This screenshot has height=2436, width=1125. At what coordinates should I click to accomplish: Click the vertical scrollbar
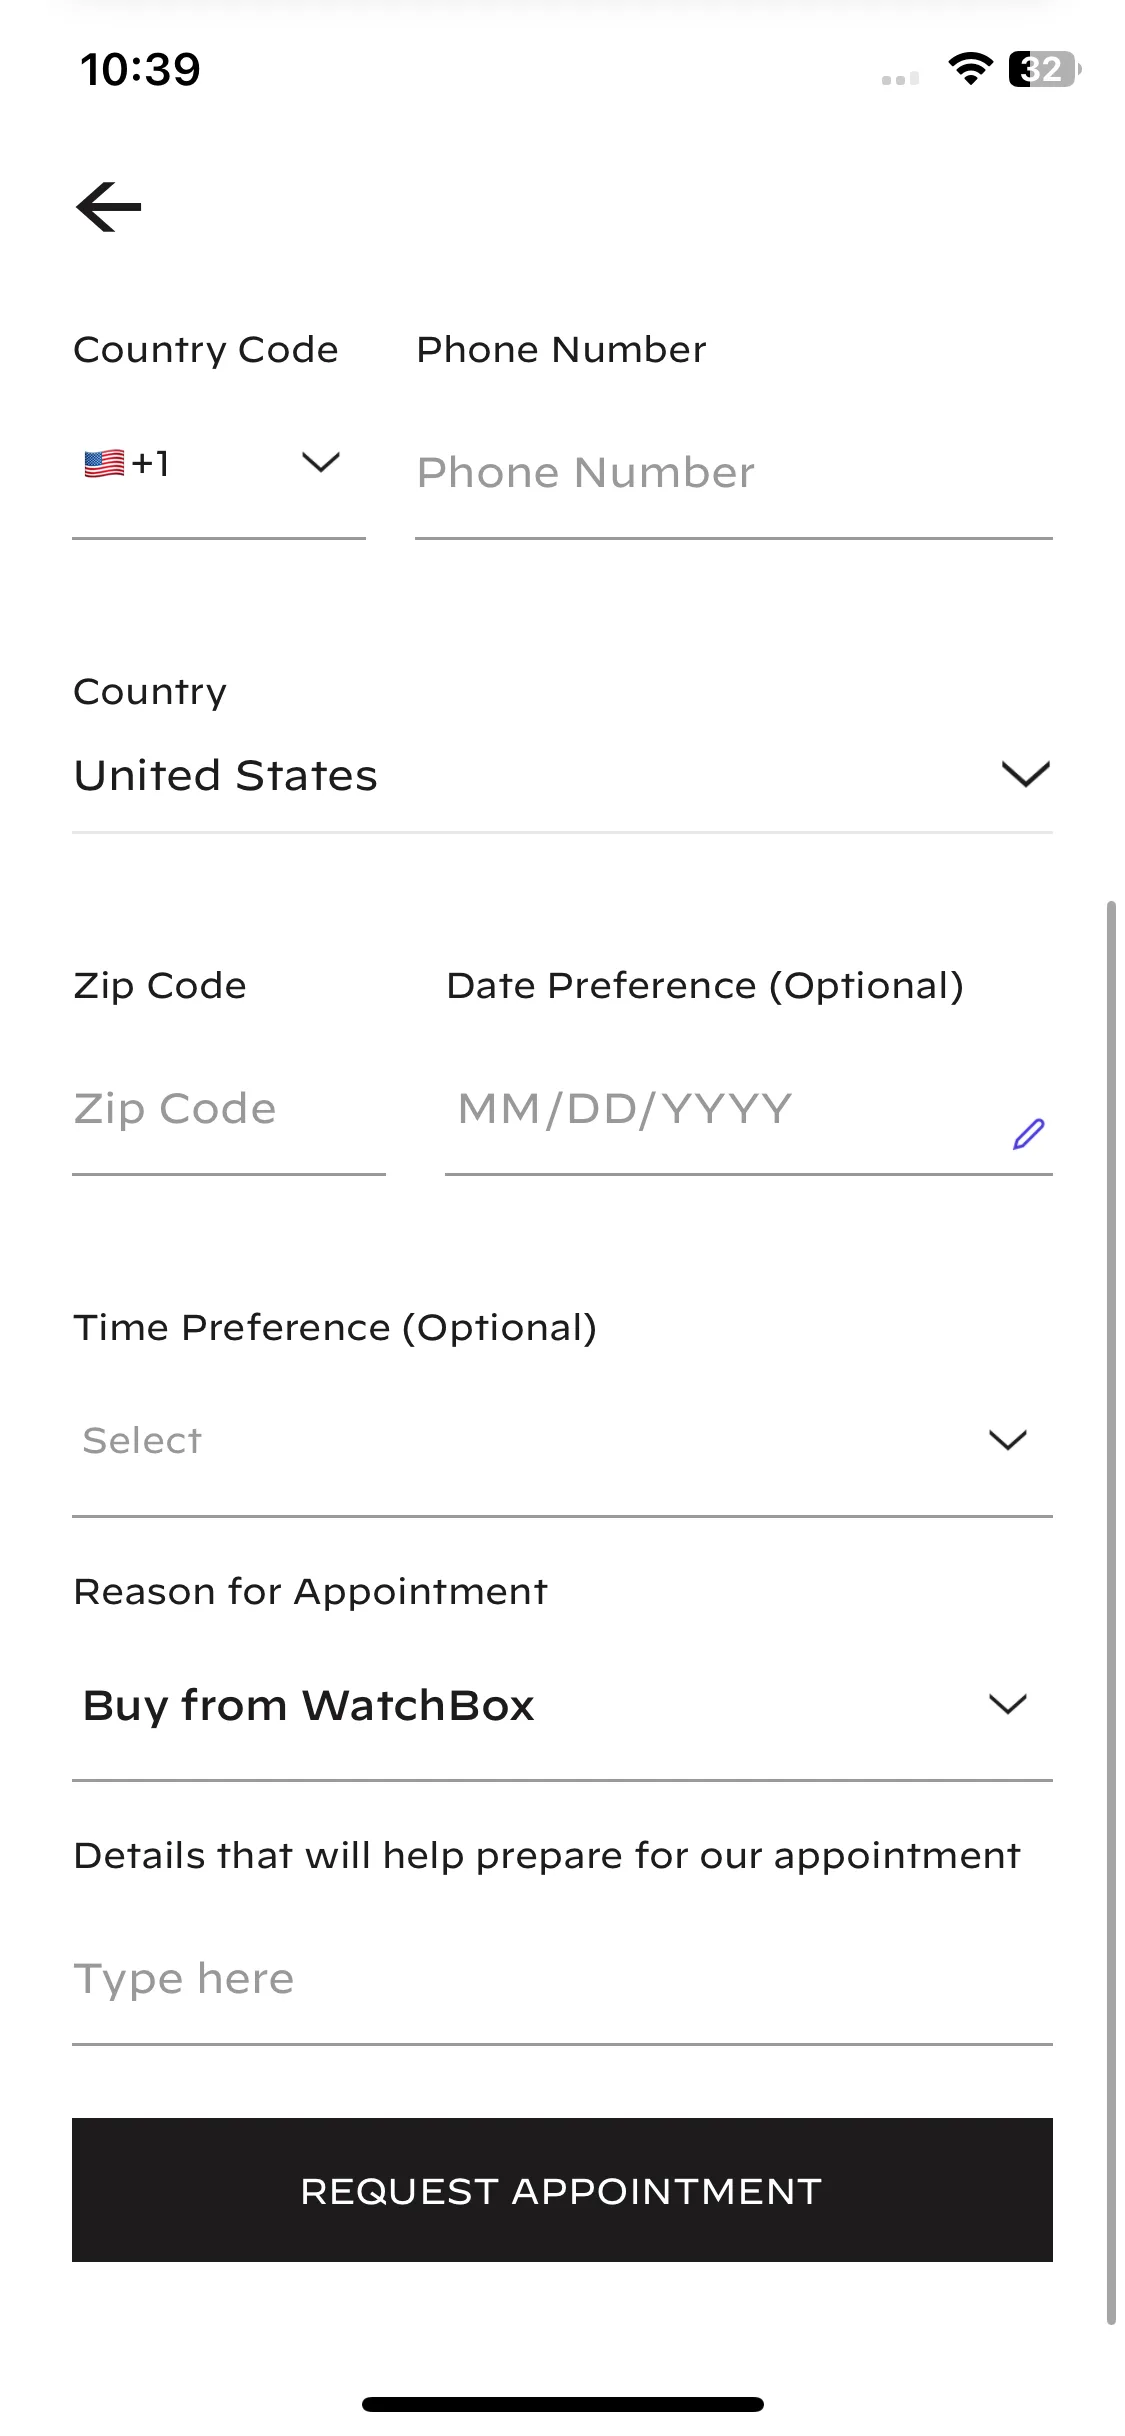(x=1111, y=1612)
